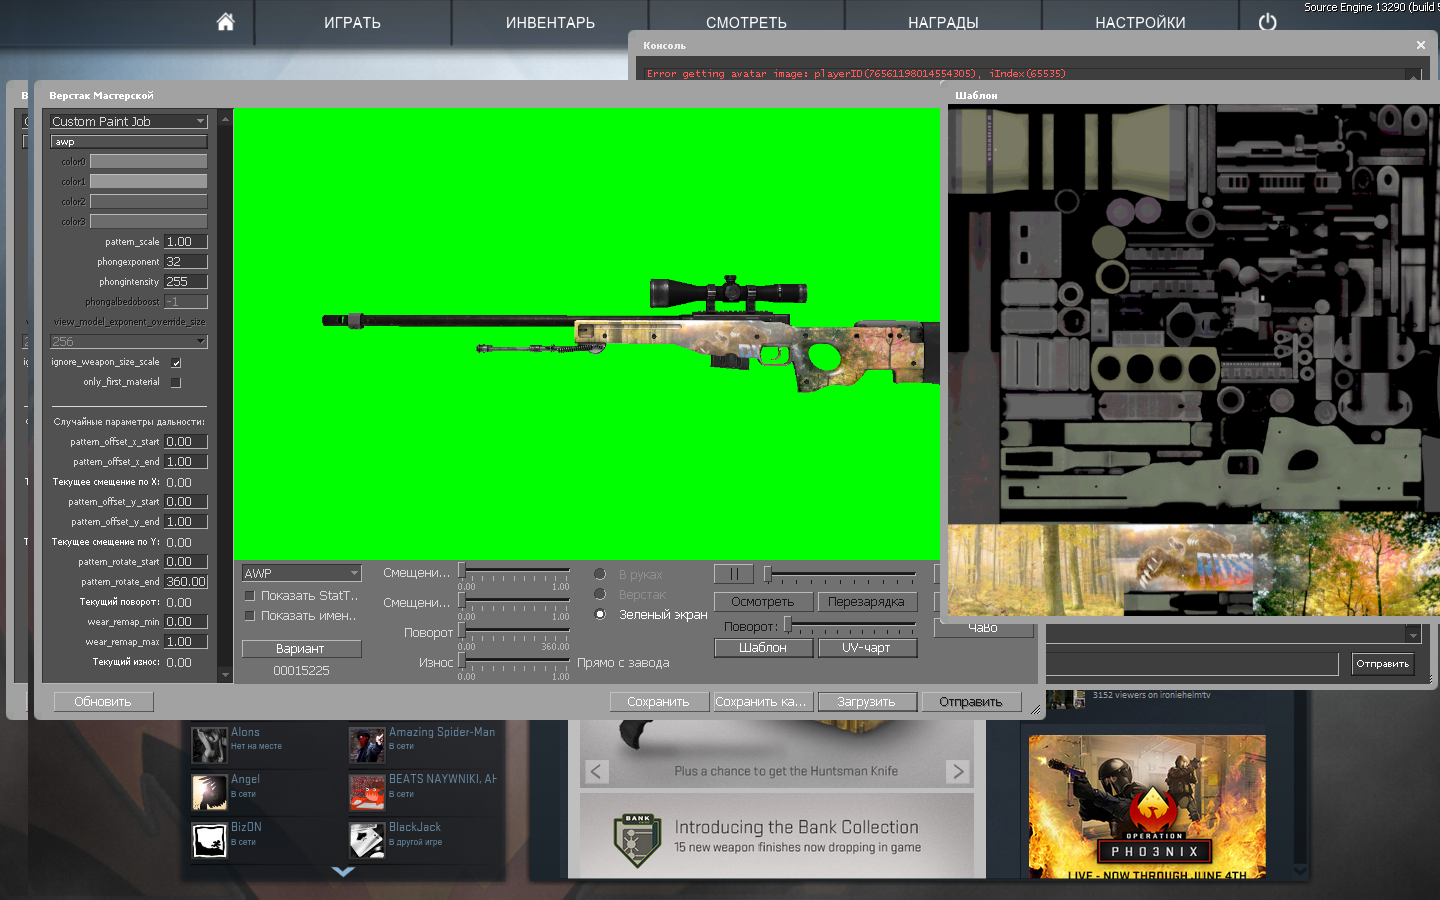Screen dimensions: 1440x900
Task: Toggle only_first_material checkbox
Action: click(x=176, y=382)
